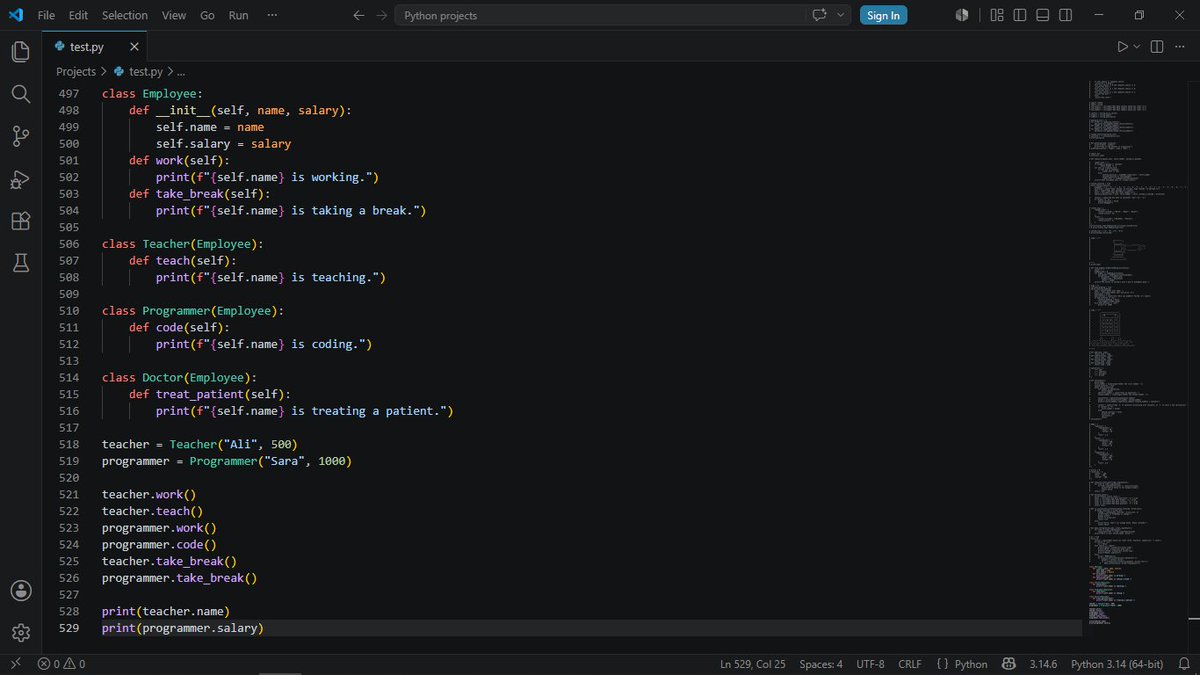Select Python 3.14 (64-bit) interpreter
This screenshot has height=675, width=1200.
coord(1117,664)
